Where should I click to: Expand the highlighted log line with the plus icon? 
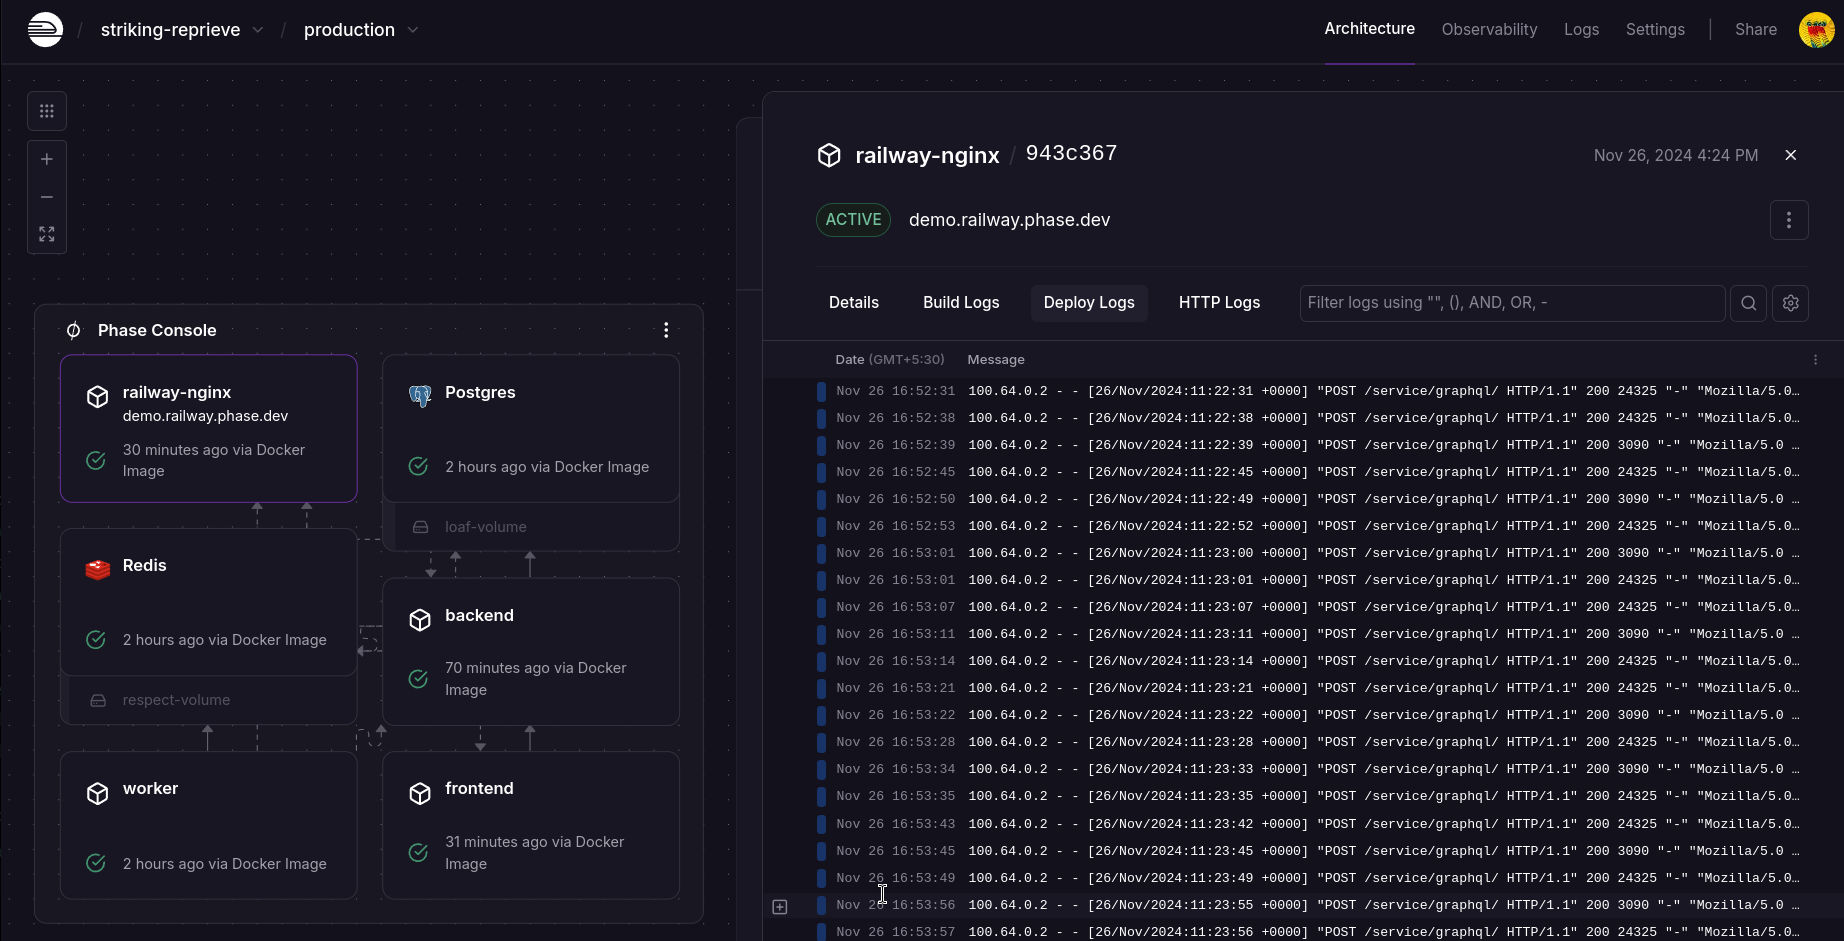coord(780,906)
